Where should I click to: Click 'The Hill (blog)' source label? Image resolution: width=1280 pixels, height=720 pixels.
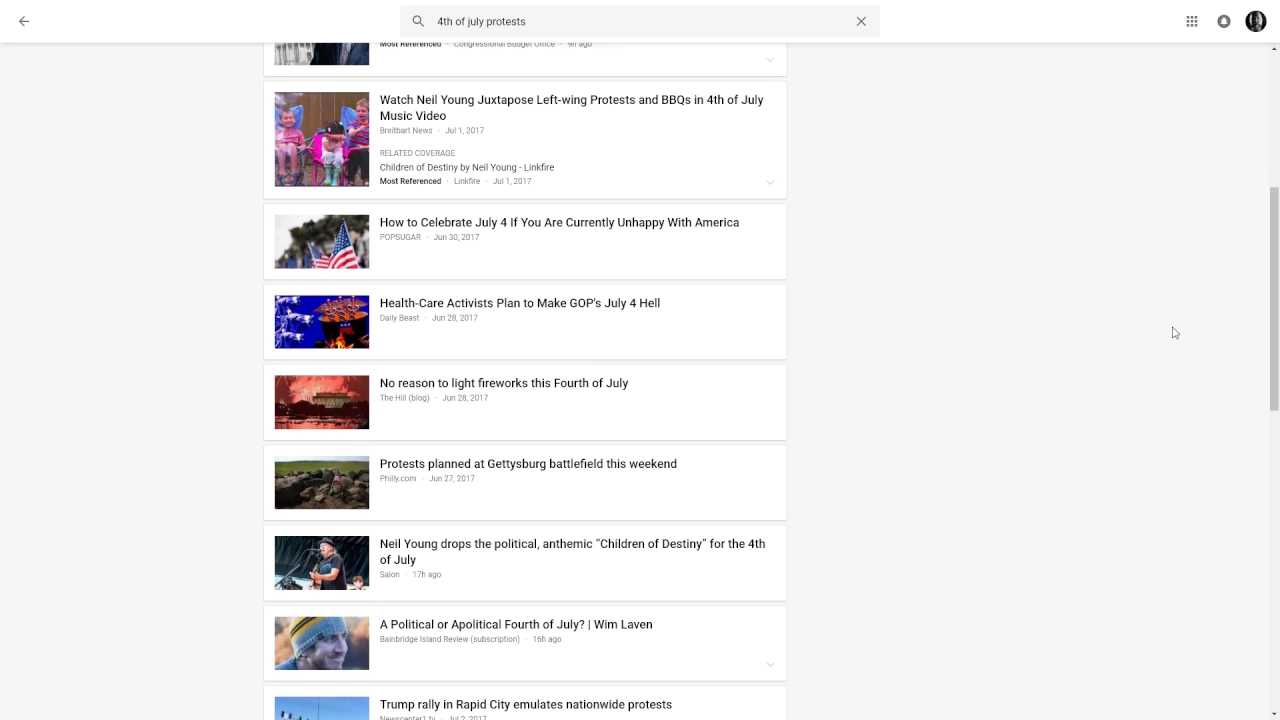pyautogui.click(x=404, y=398)
